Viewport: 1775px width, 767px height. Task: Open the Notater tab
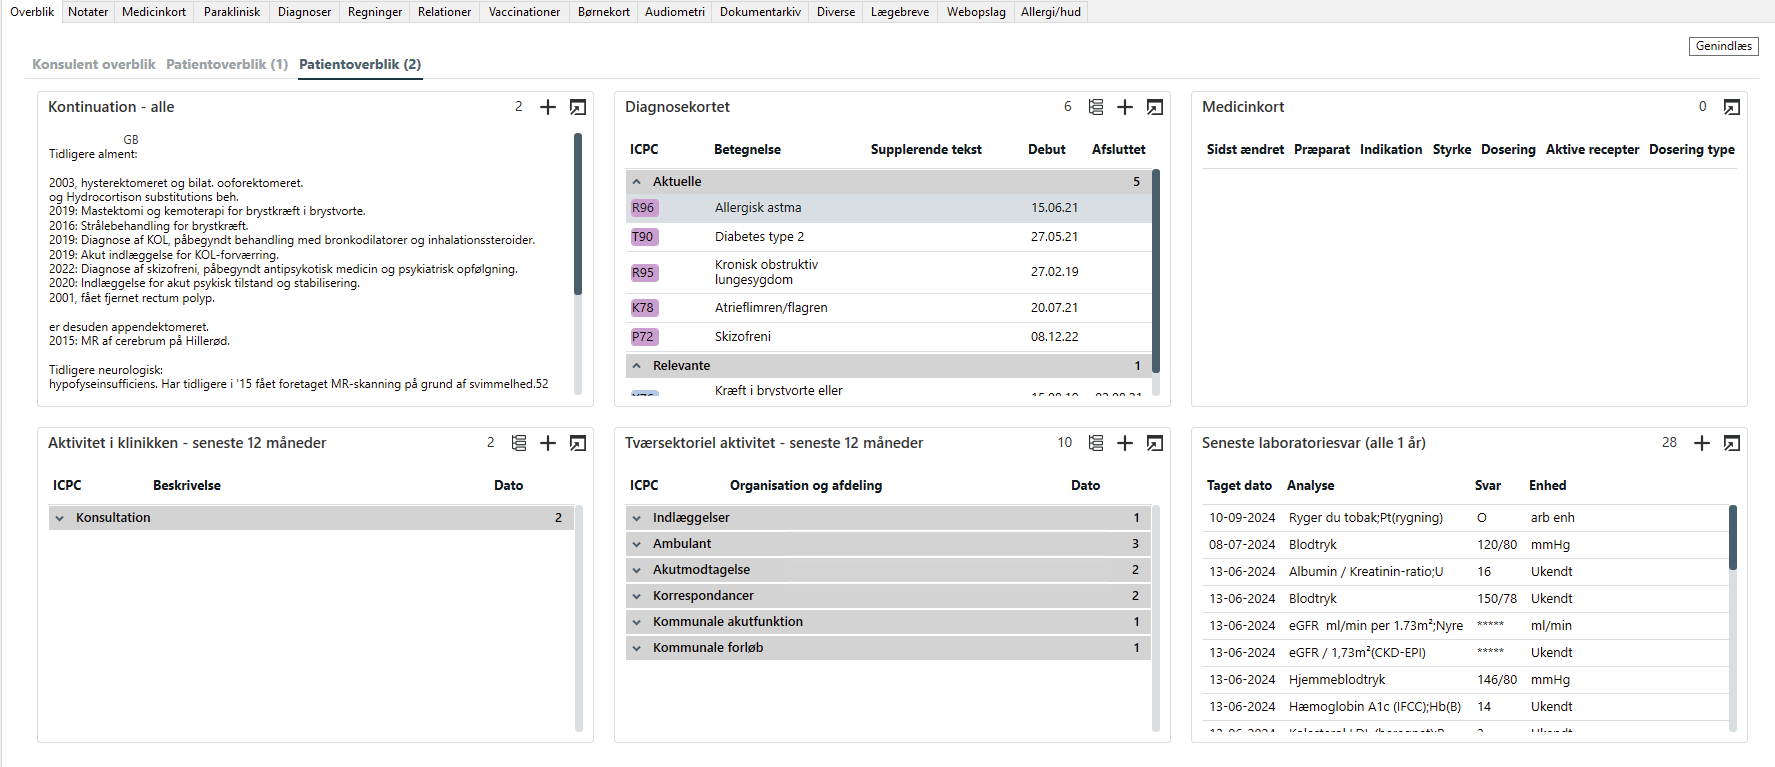pos(88,12)
